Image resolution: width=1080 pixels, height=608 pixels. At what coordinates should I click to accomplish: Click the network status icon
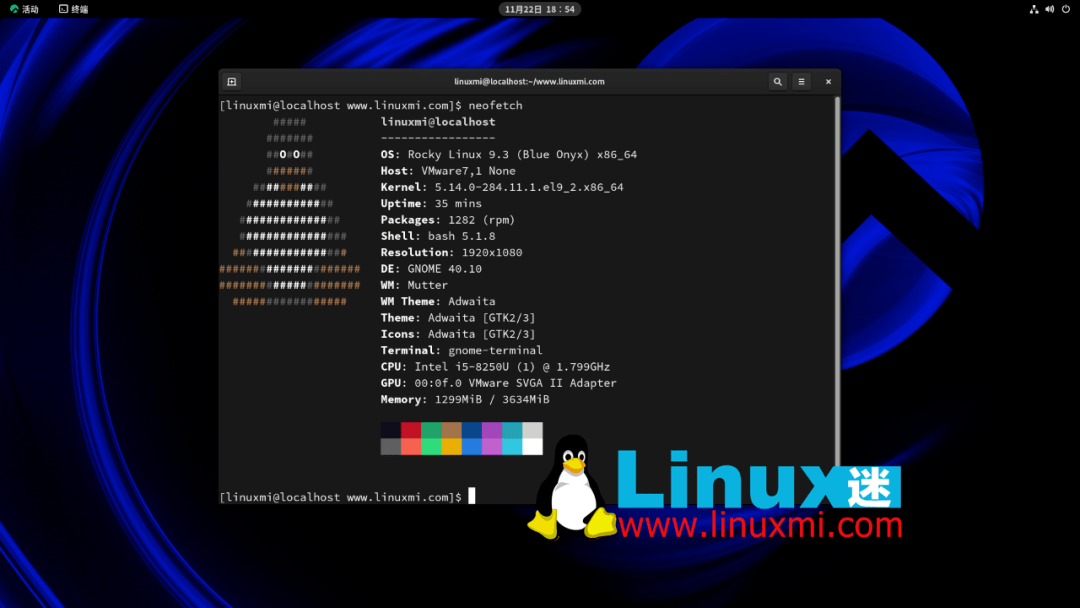coord(1034,9)
